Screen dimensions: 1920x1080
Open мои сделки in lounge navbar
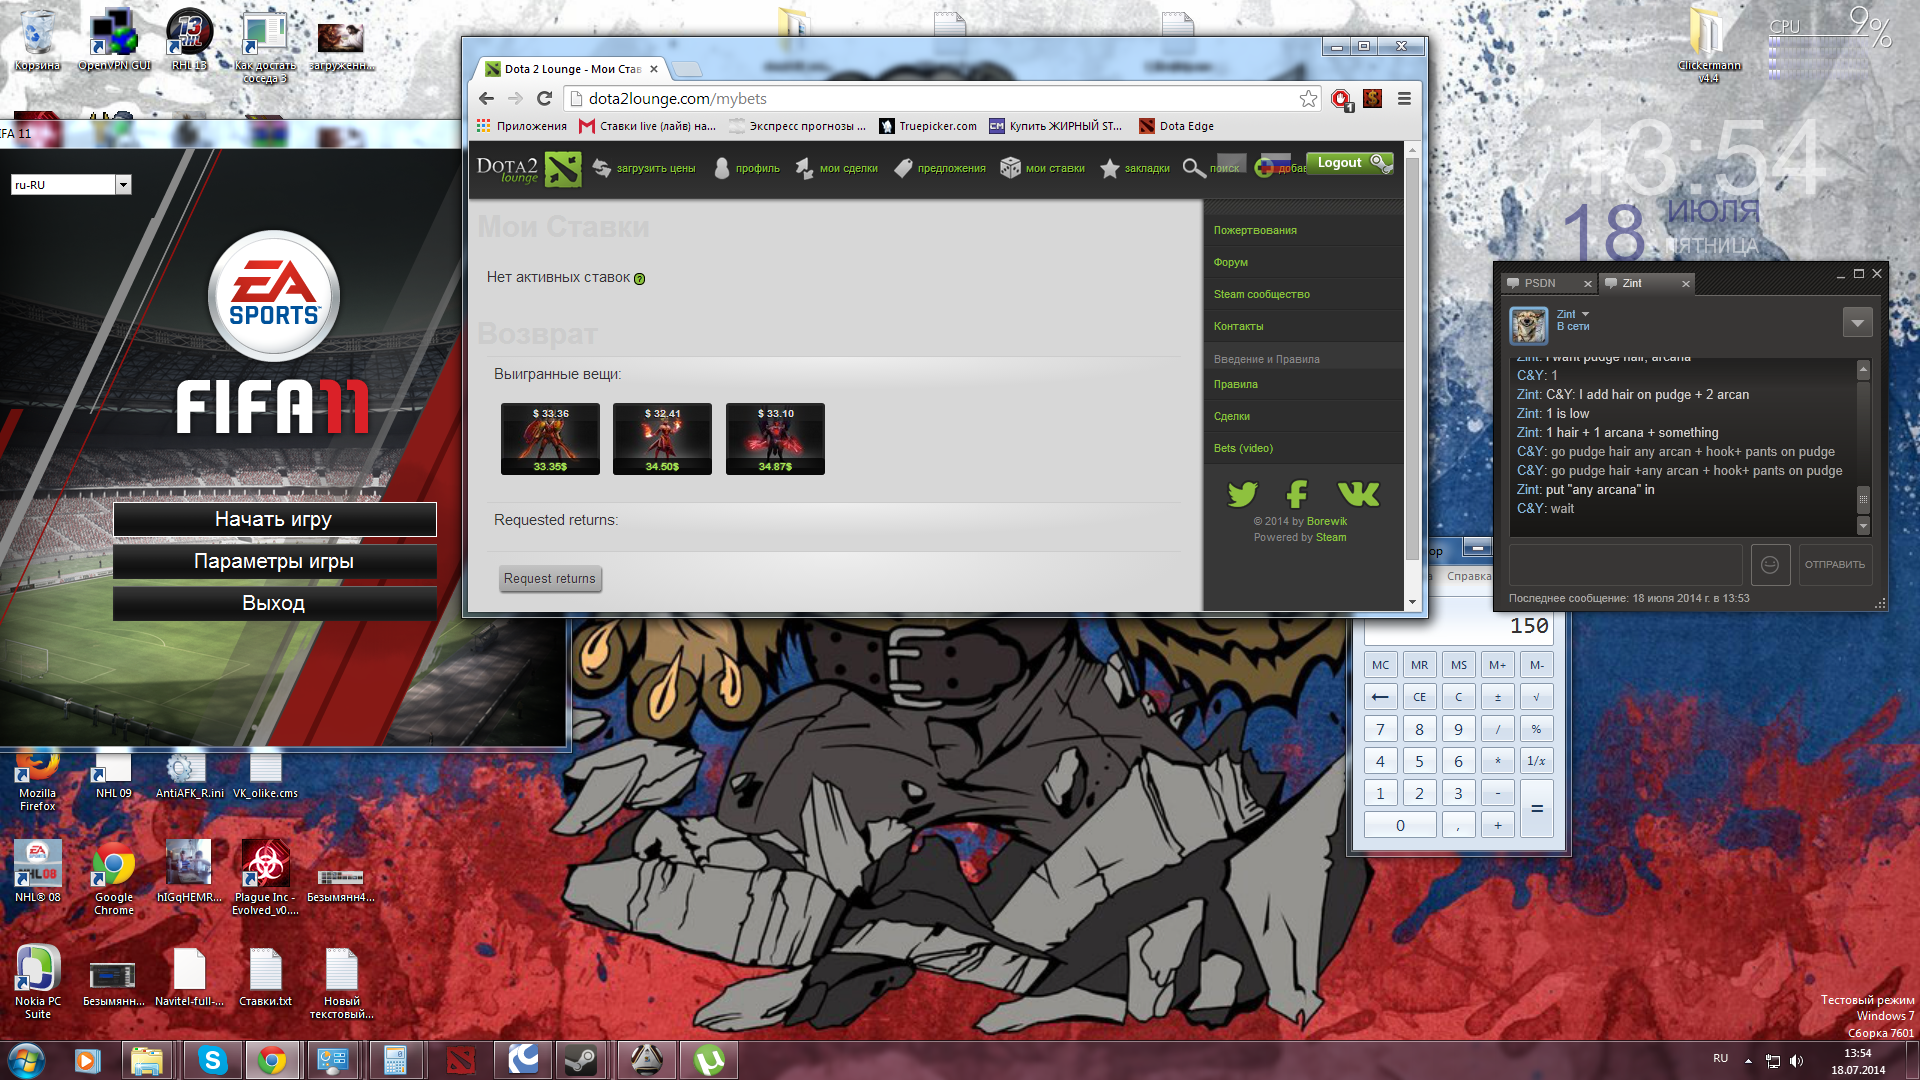836,168
